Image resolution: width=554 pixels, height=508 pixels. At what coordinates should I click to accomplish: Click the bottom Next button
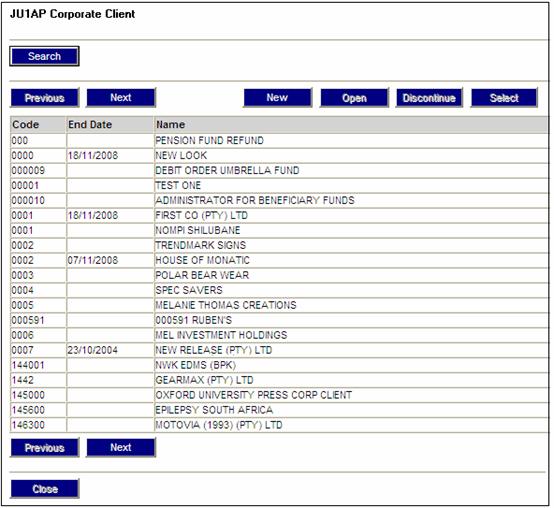pyautogui.click(x=121, y=447)
